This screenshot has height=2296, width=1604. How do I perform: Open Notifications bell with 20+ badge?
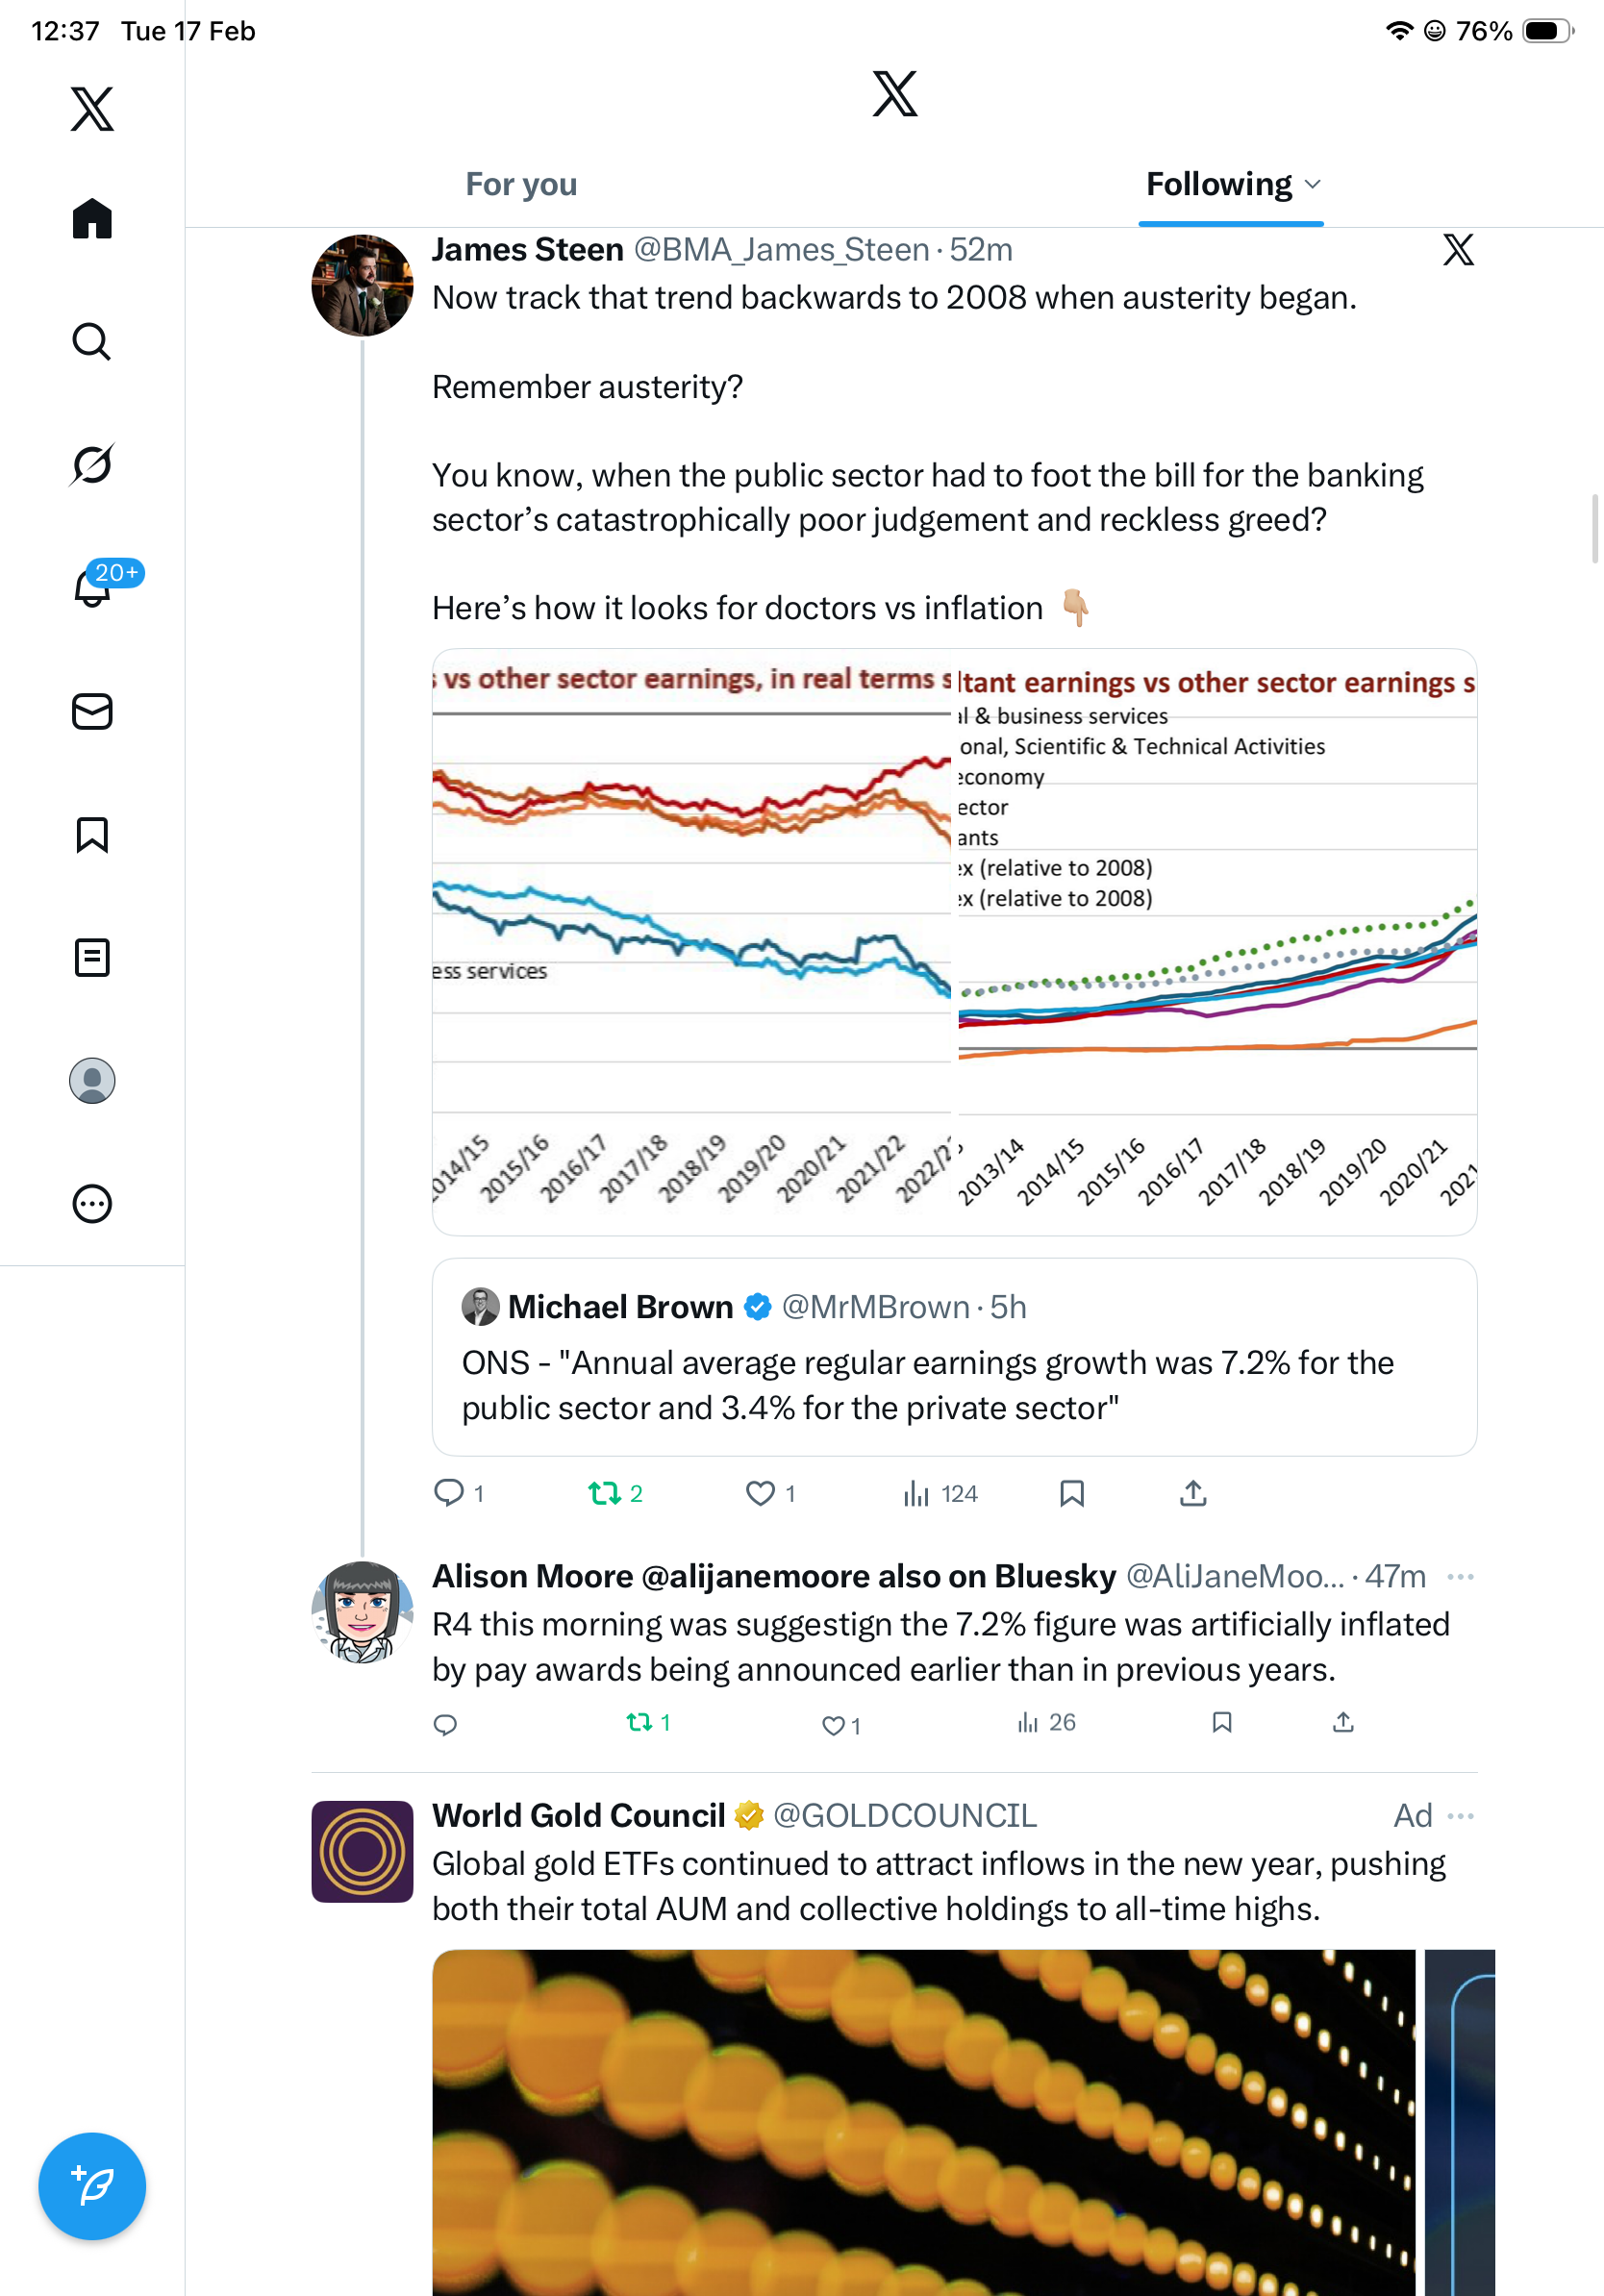[92, 587]
